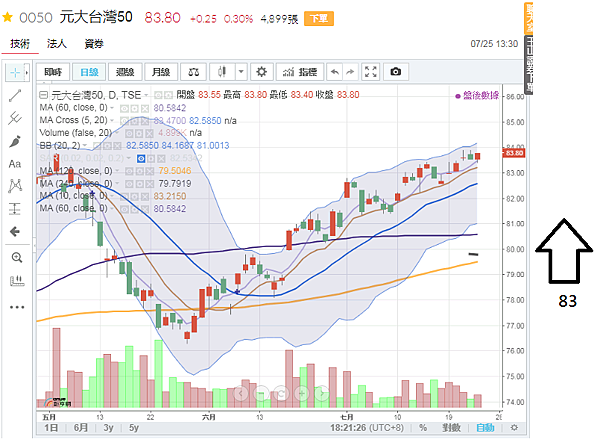This screenshot has height=448, width=600.
Task: Switch to the 即時 realtime interval
Action: click(53, 72)
